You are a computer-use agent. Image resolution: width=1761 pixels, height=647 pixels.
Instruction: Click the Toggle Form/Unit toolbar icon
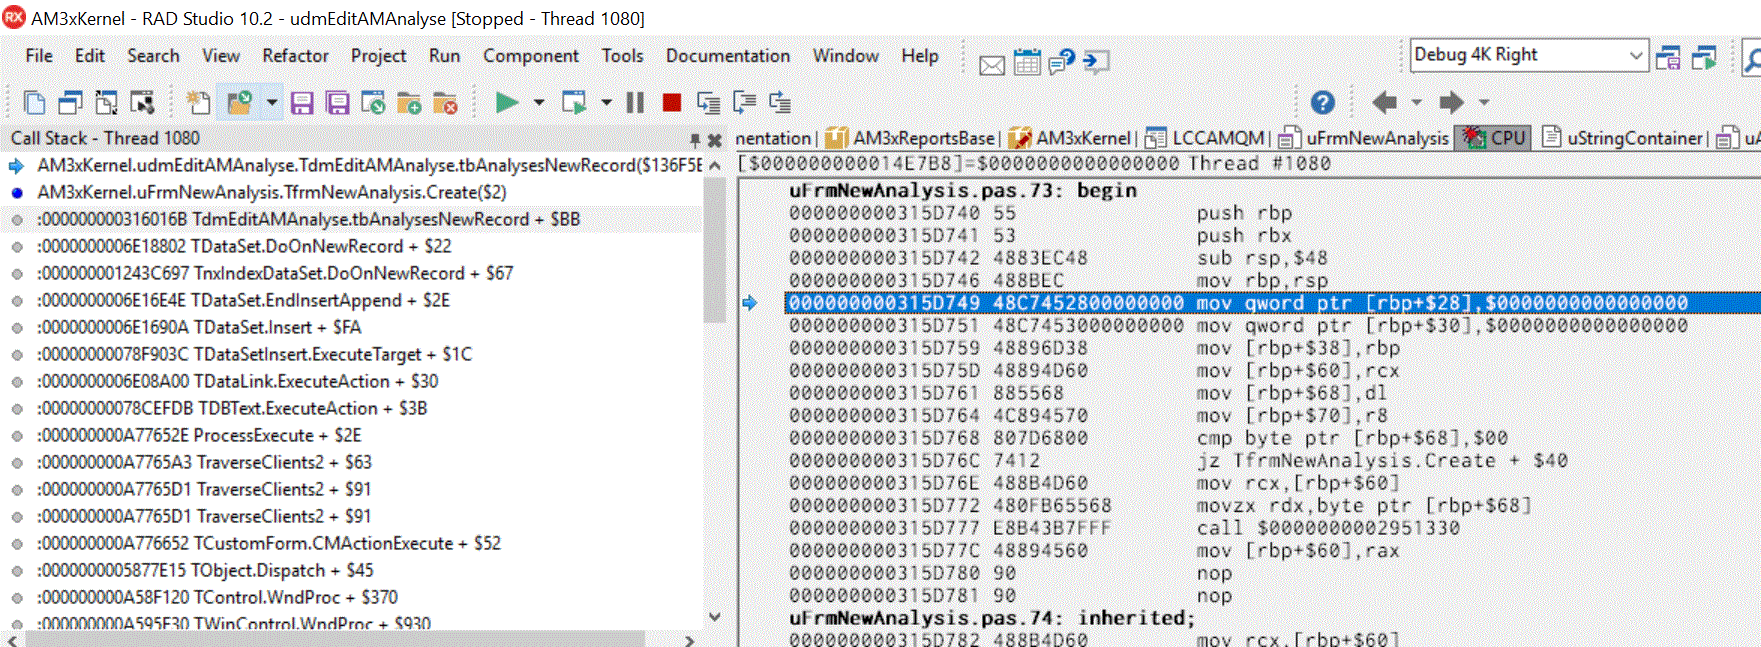pyautogui.click(x=142, y=102)
